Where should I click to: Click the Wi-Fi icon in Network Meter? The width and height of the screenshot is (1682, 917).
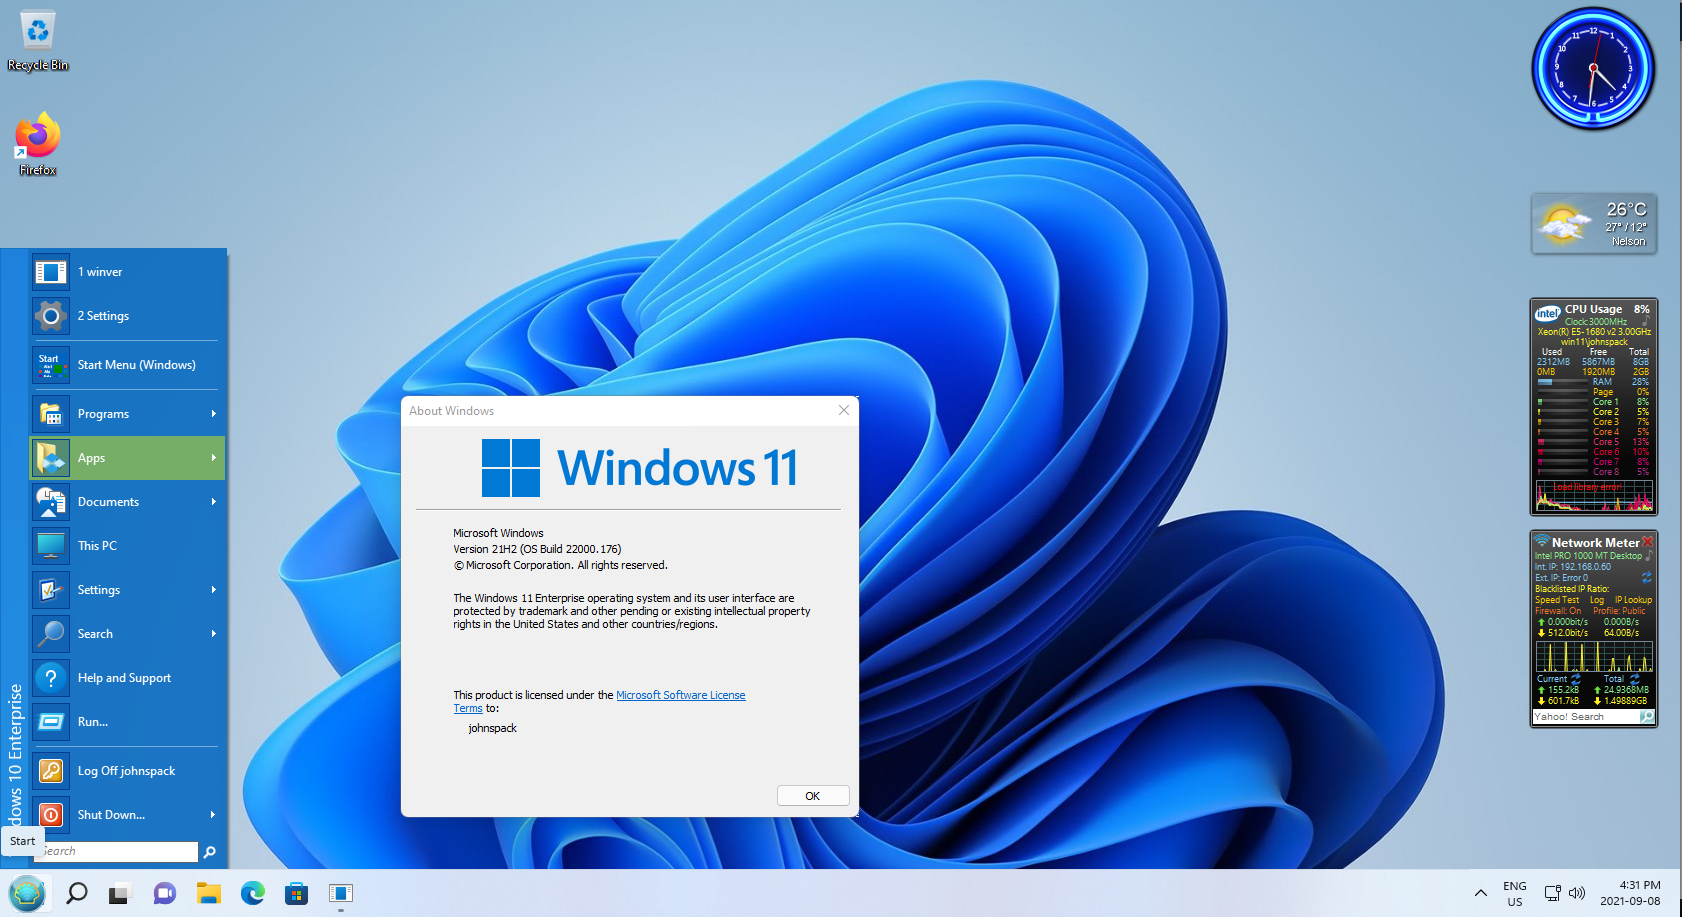point(1542,542)
